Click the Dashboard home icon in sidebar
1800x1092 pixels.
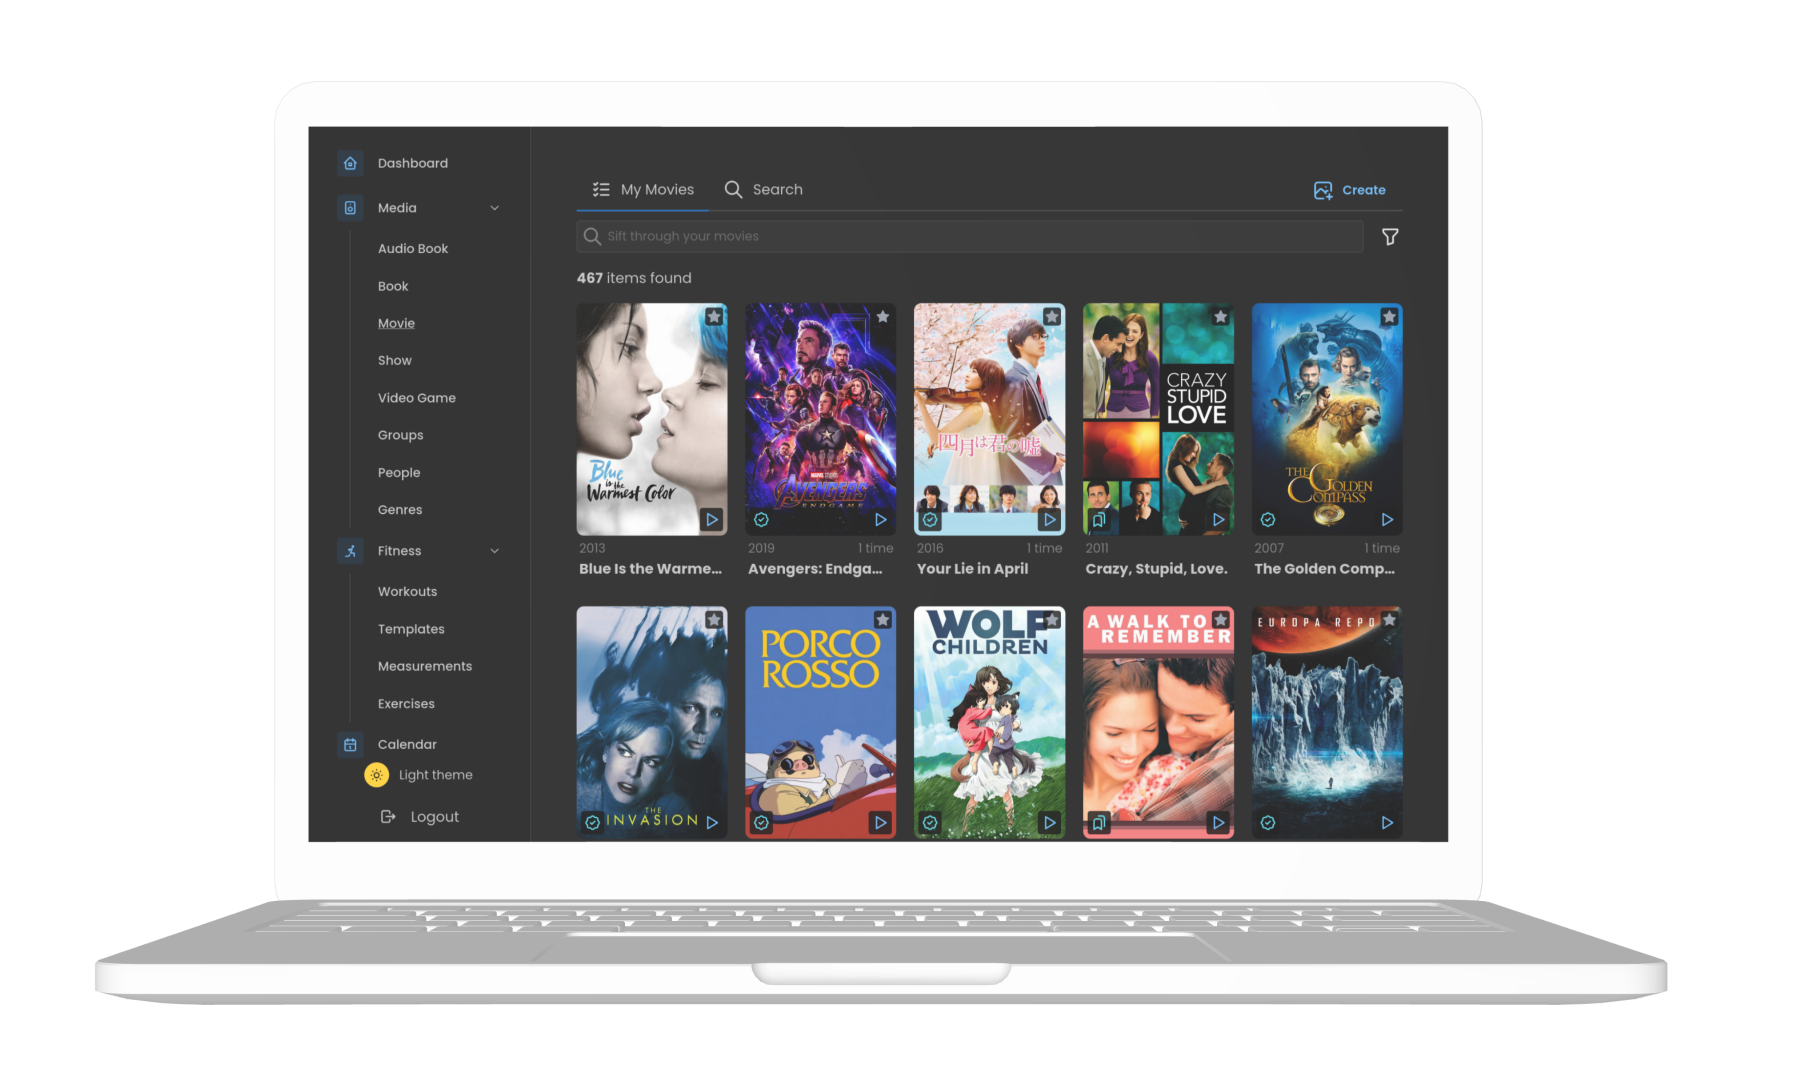point(350,163)
